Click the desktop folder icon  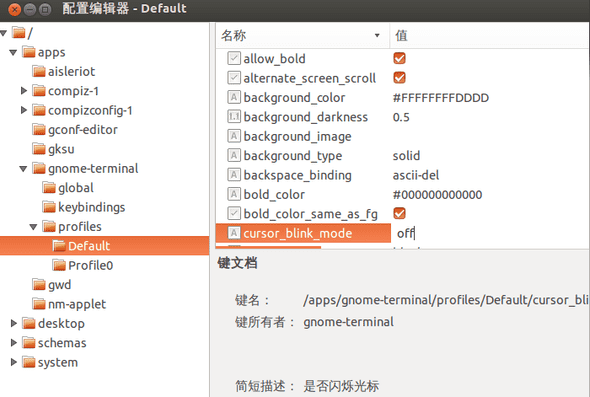pyautogui.click(x=29, y=323)
